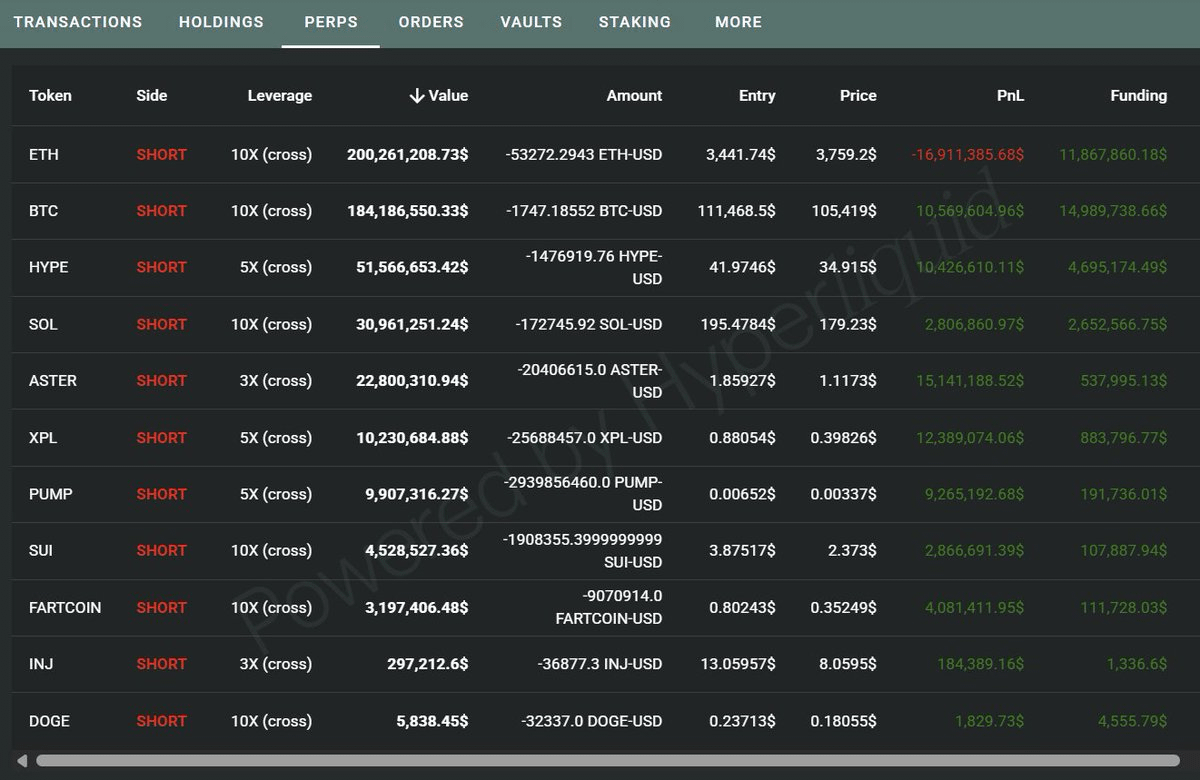Click SUI position value 4,528,527.36$
This screenshot has height=780, width=1200.
(x=417, y=551)
